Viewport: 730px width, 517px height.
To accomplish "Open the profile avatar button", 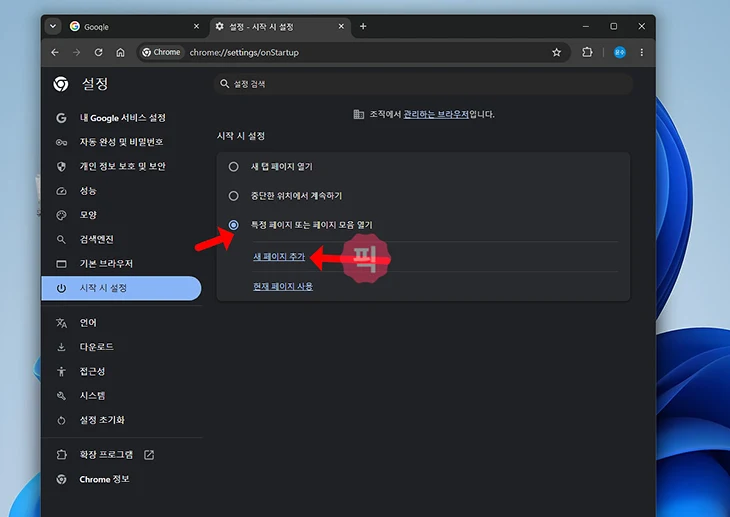I will point(619,52).
